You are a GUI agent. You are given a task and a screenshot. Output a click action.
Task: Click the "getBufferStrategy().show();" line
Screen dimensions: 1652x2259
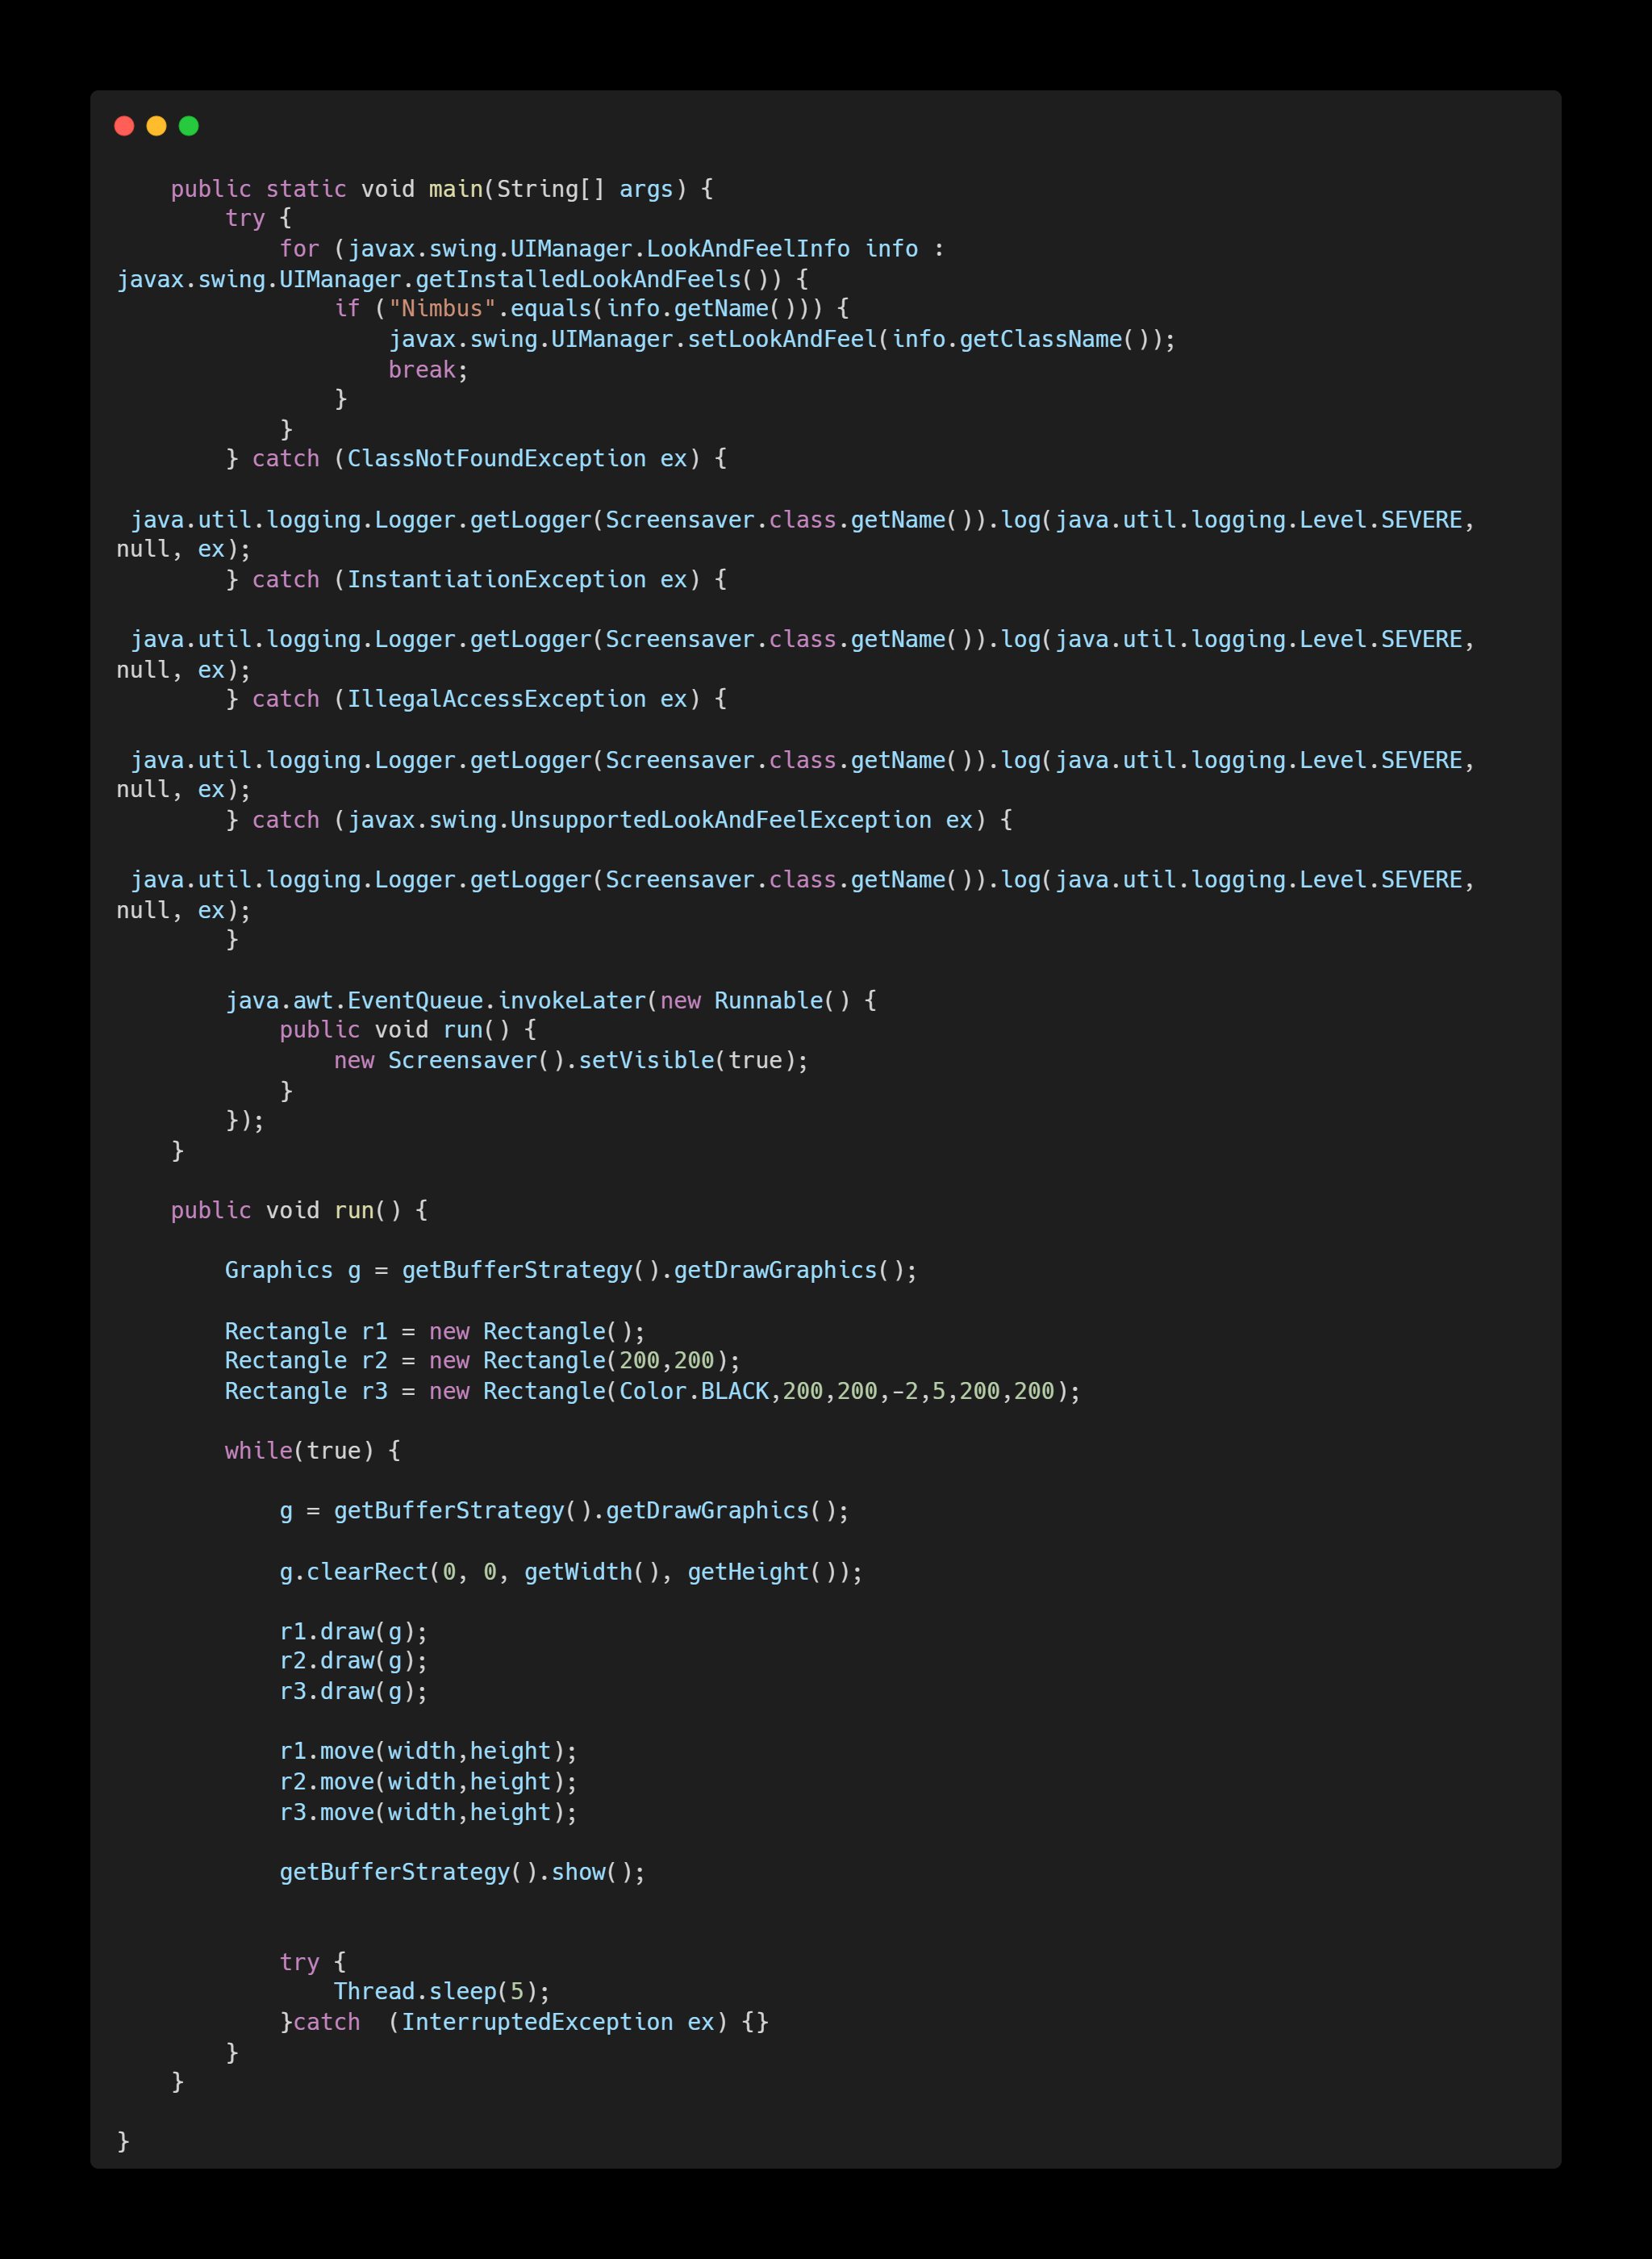[x=462, y=1872]
